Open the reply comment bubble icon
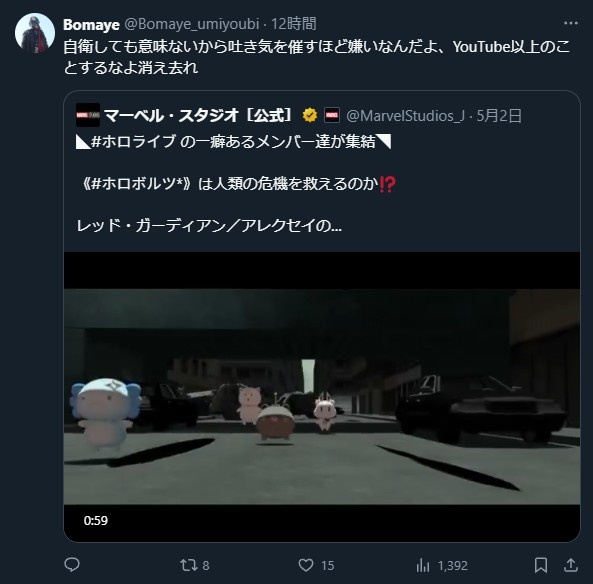This screenshot has height=584, width=593. (x=72, y=565)
